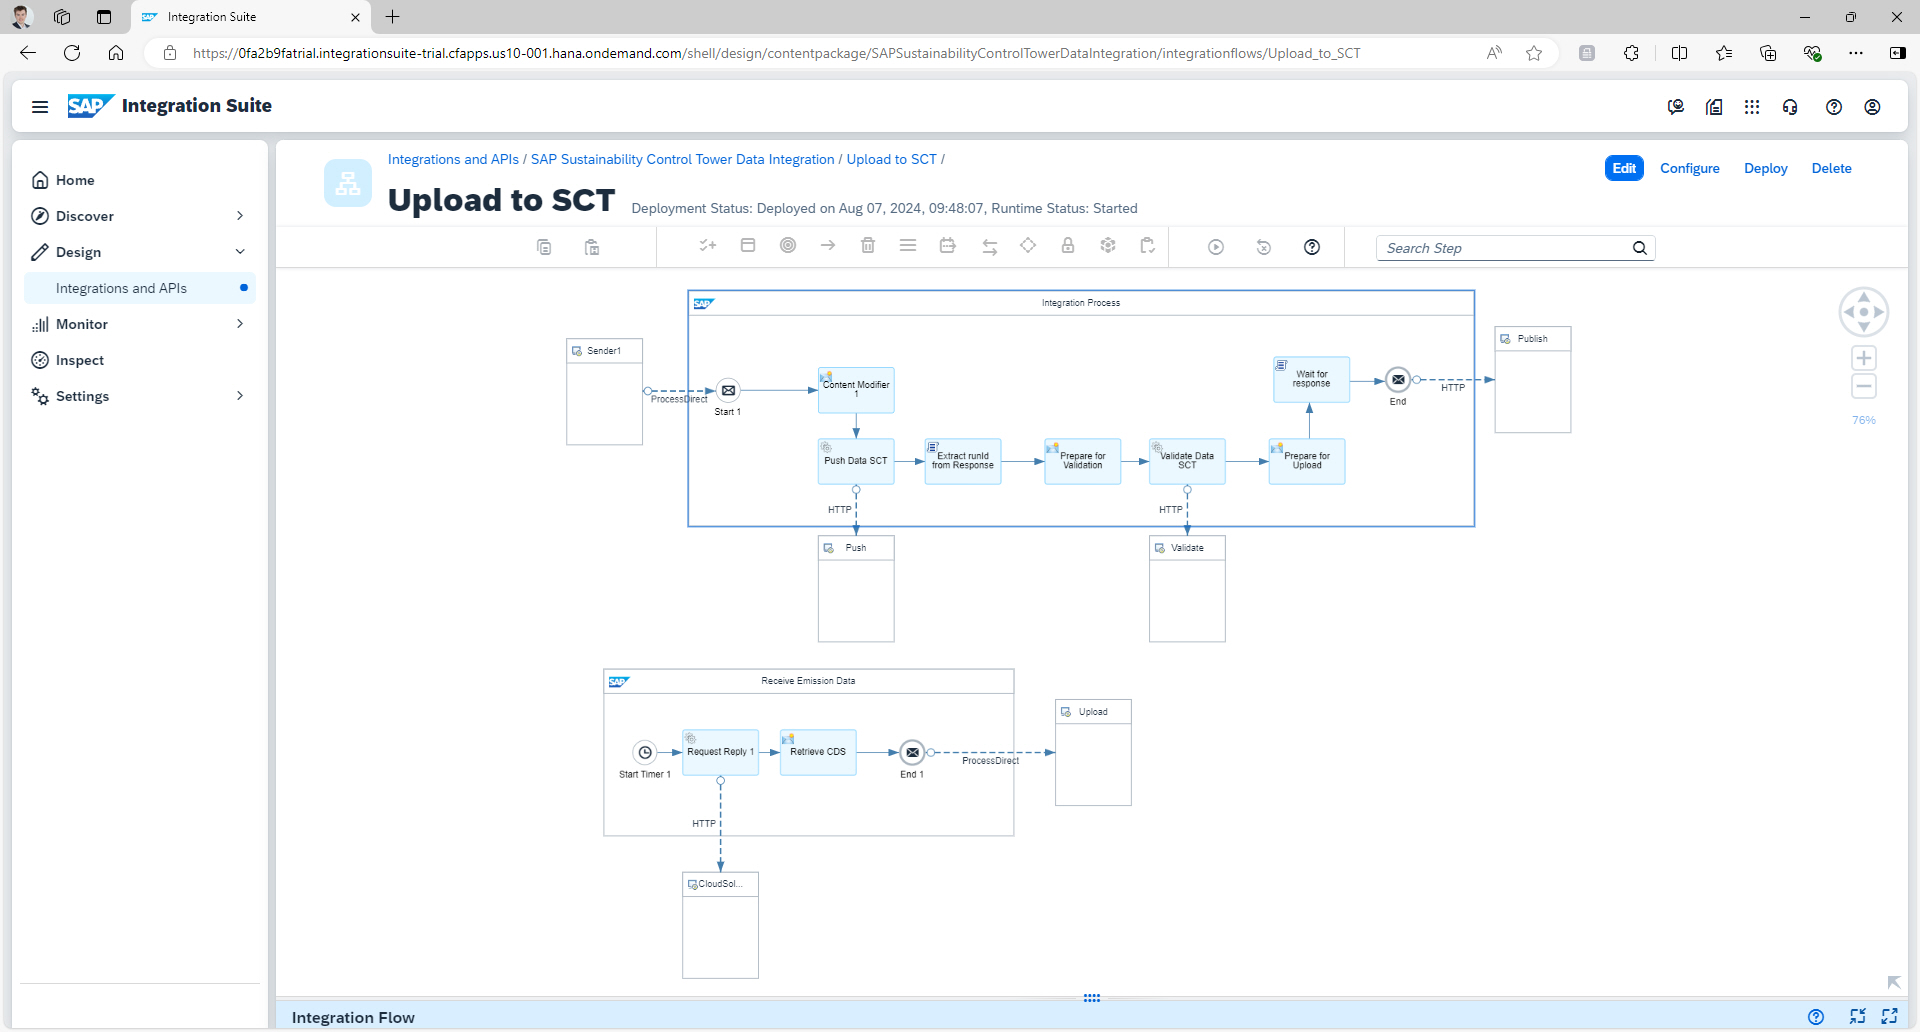Click the lock icon in the flow toolbar
Screen dimensions: 1920x1032
pos(1067,246)
